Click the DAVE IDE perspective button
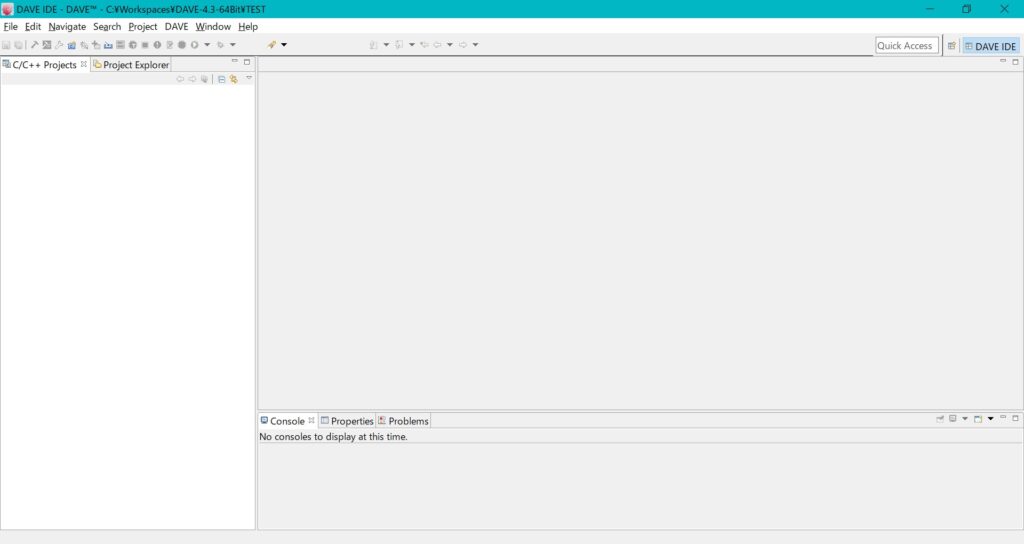The image size is (1024, 544). tap(990, 46)
